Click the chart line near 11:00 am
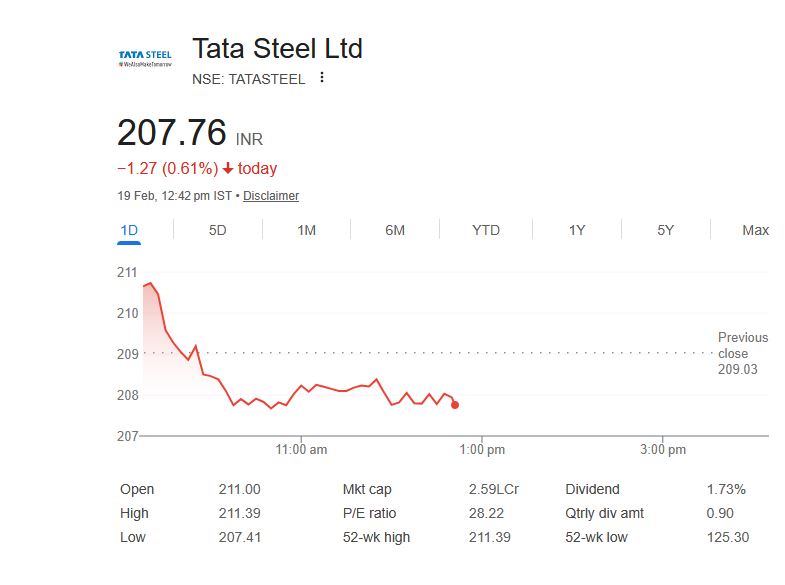Screen dimensions: 785x585 [301, 385]
